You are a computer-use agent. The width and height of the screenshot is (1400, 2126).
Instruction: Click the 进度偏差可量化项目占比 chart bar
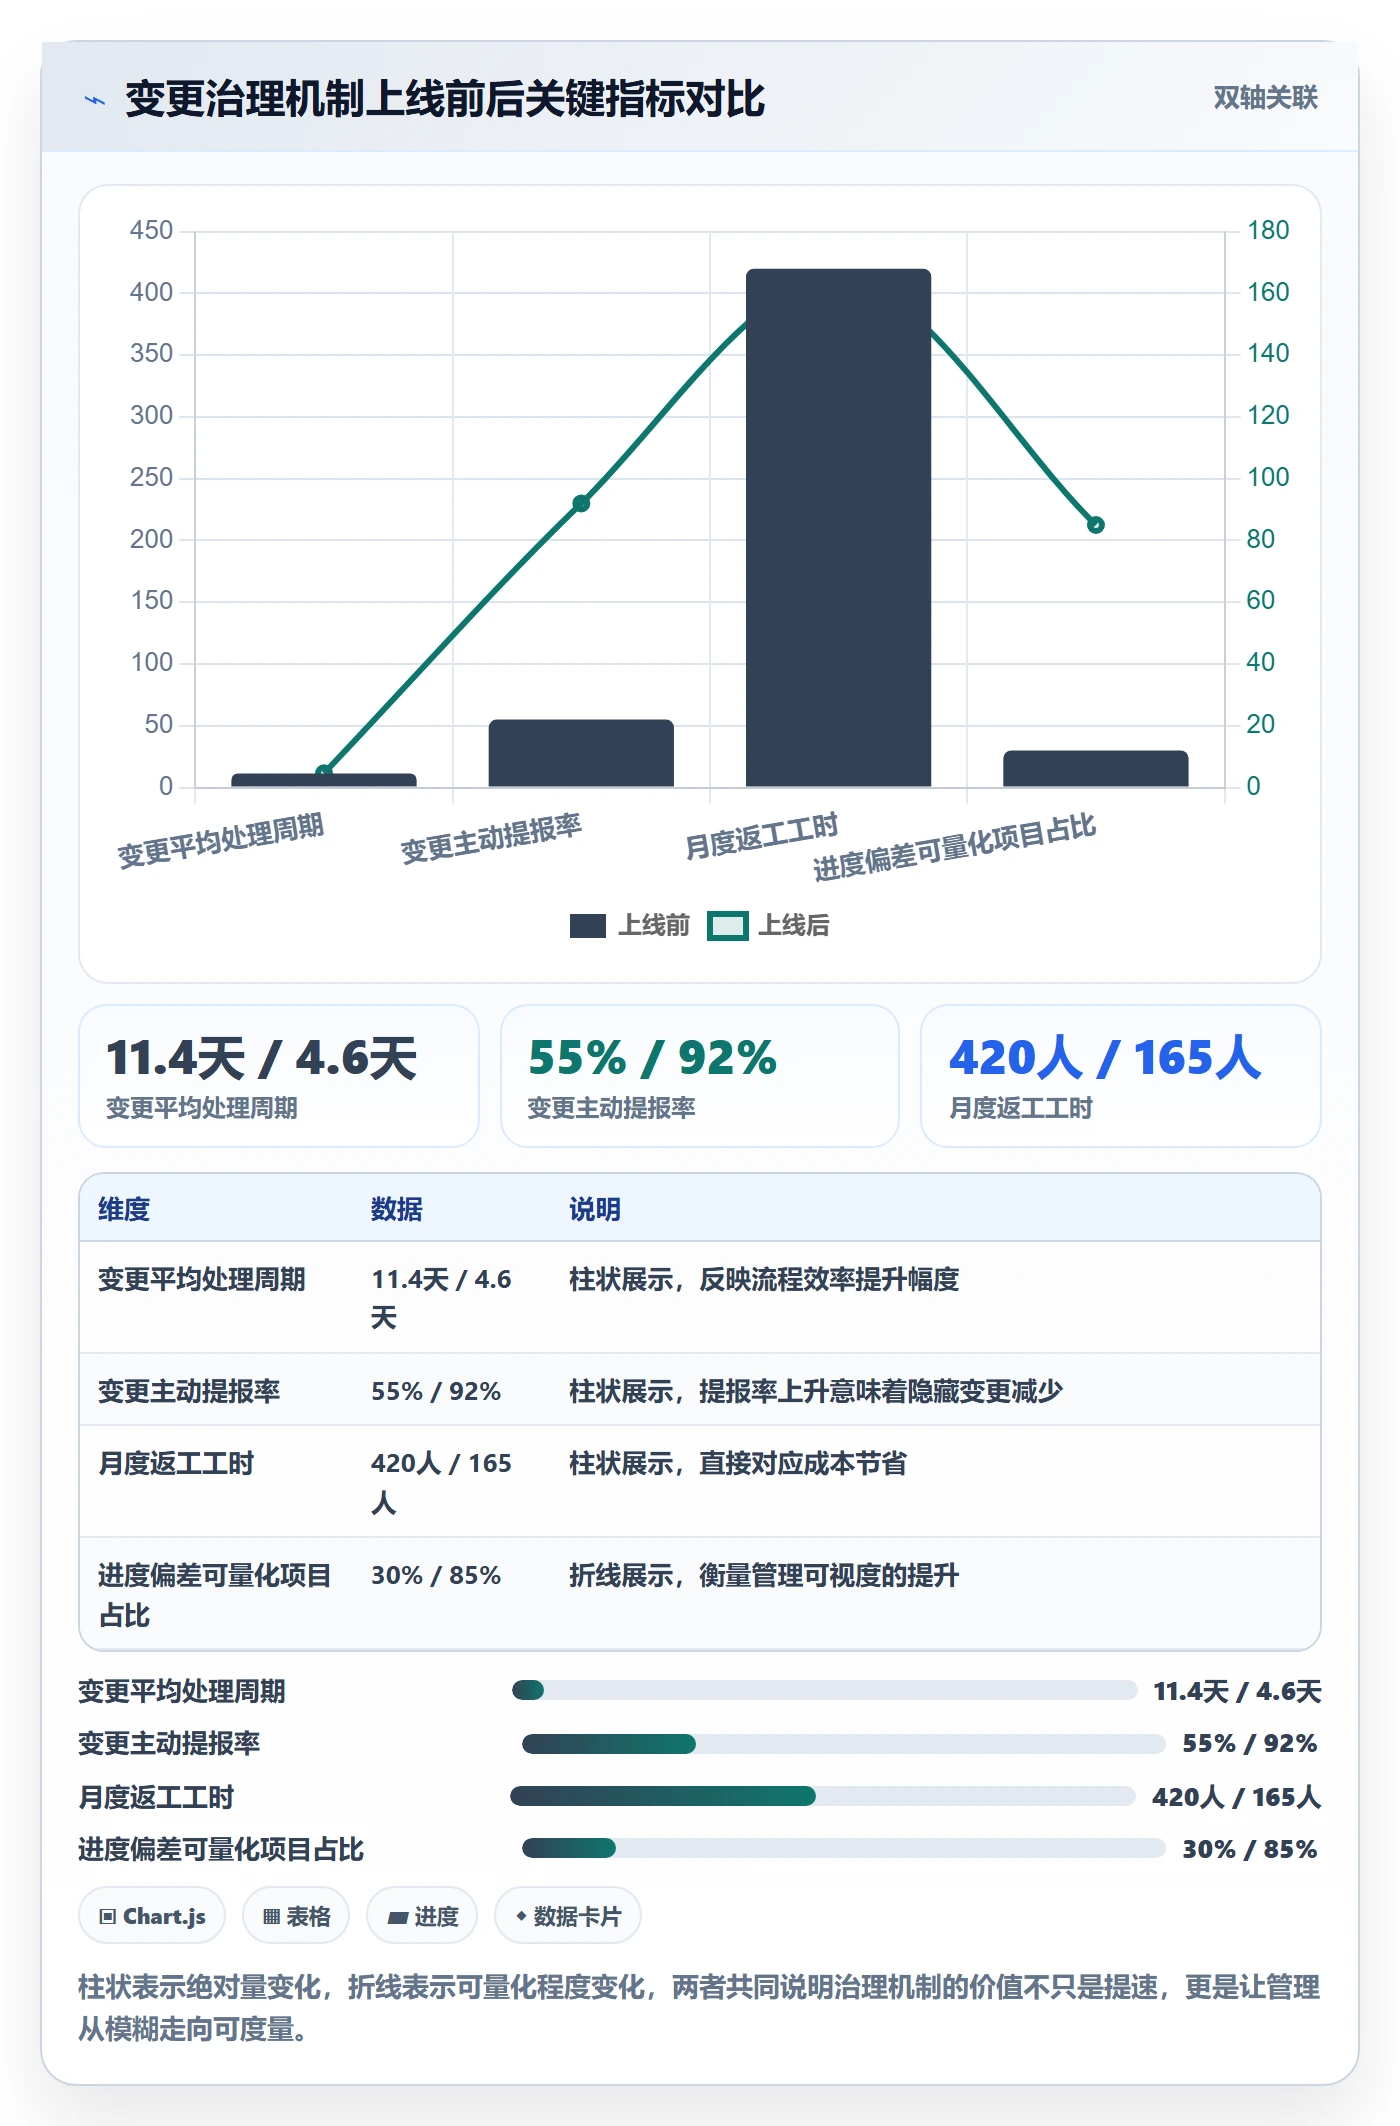[1096, 768]
